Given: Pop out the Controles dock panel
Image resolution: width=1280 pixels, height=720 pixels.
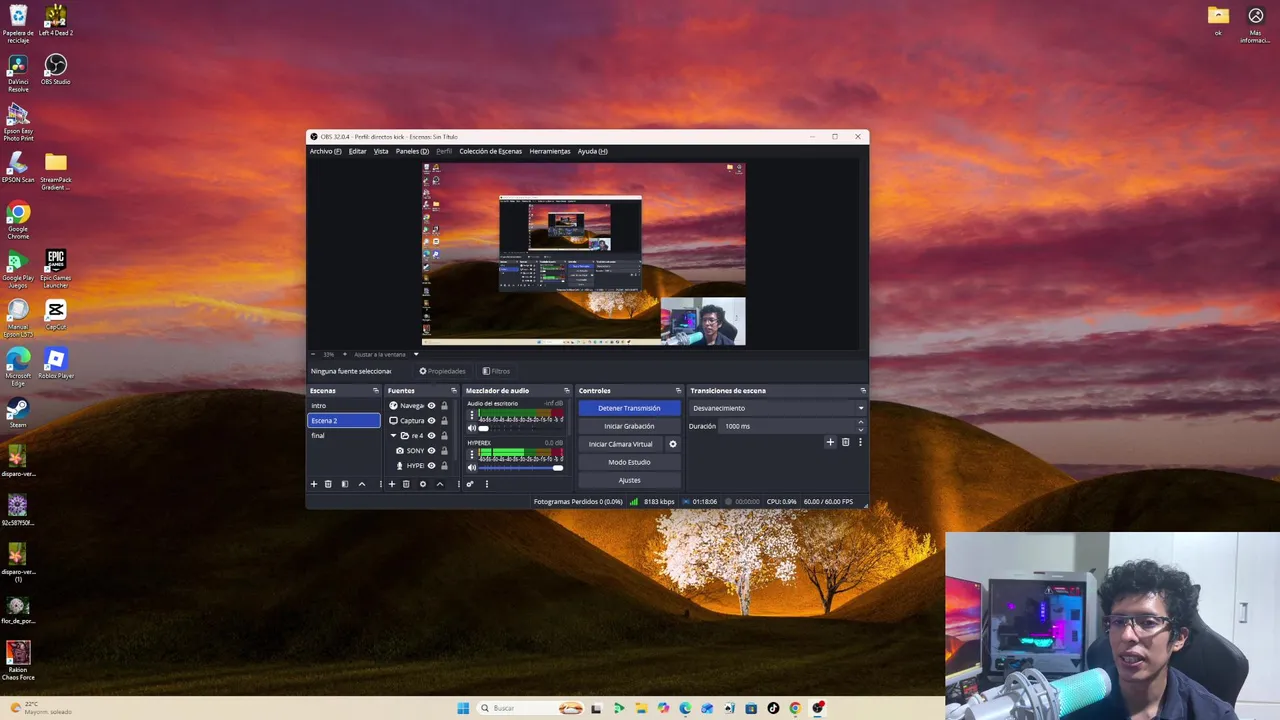Looking at the screenshot, I should (679, 391).
